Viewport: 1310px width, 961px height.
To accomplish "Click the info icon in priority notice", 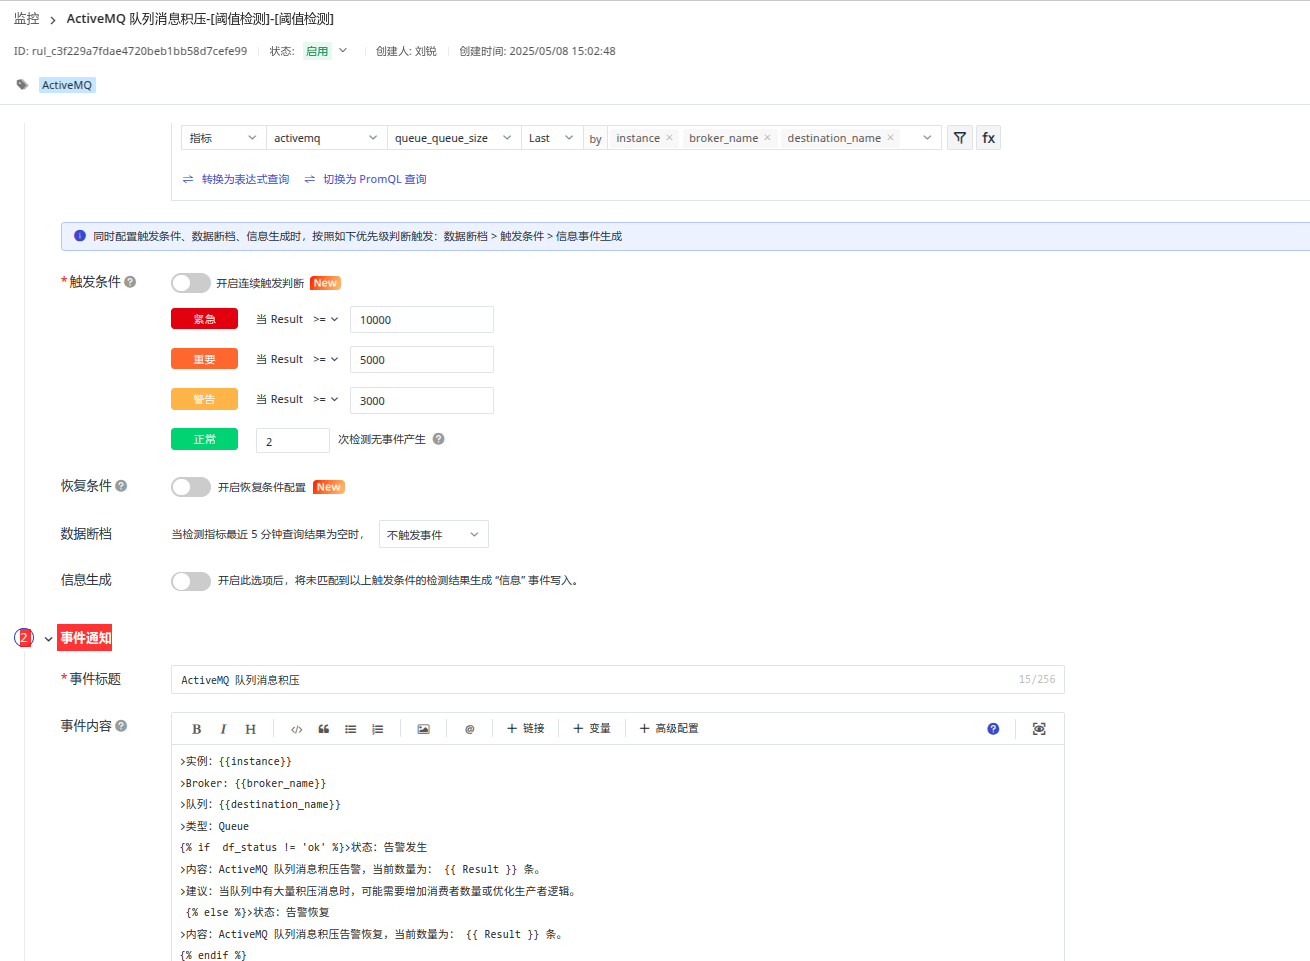I will 80,236.
